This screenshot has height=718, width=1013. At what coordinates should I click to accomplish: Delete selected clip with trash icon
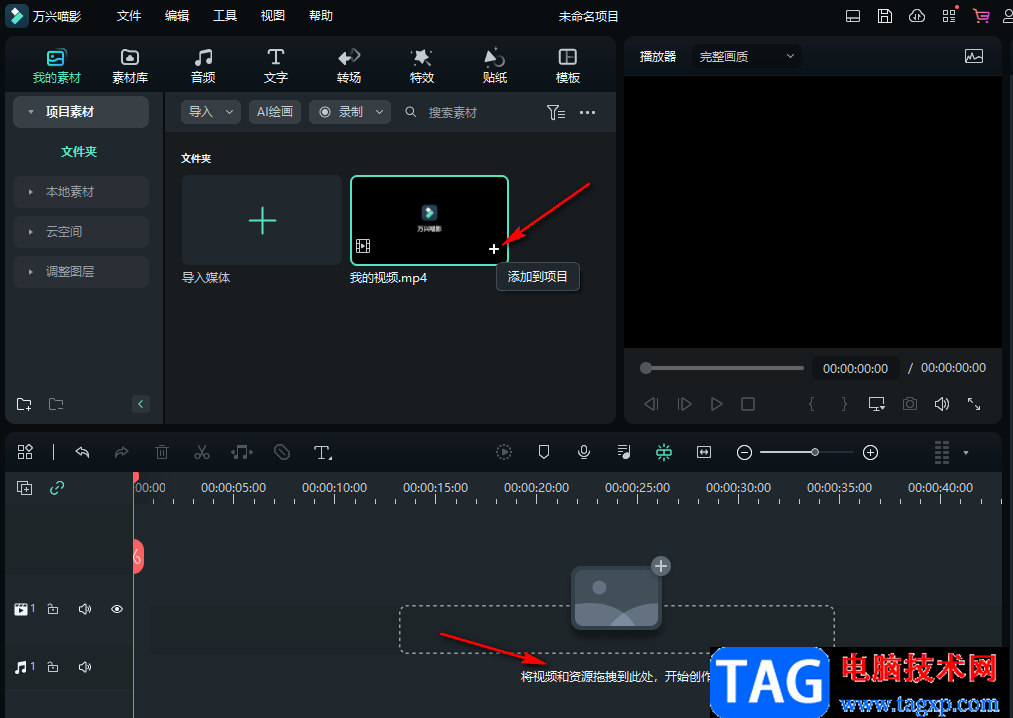click(162, 452)
